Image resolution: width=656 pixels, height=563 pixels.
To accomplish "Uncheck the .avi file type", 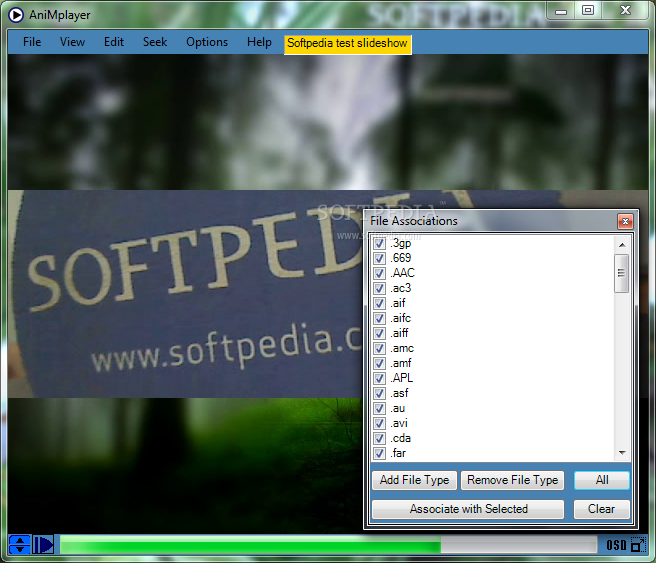I will pos(379,424).
